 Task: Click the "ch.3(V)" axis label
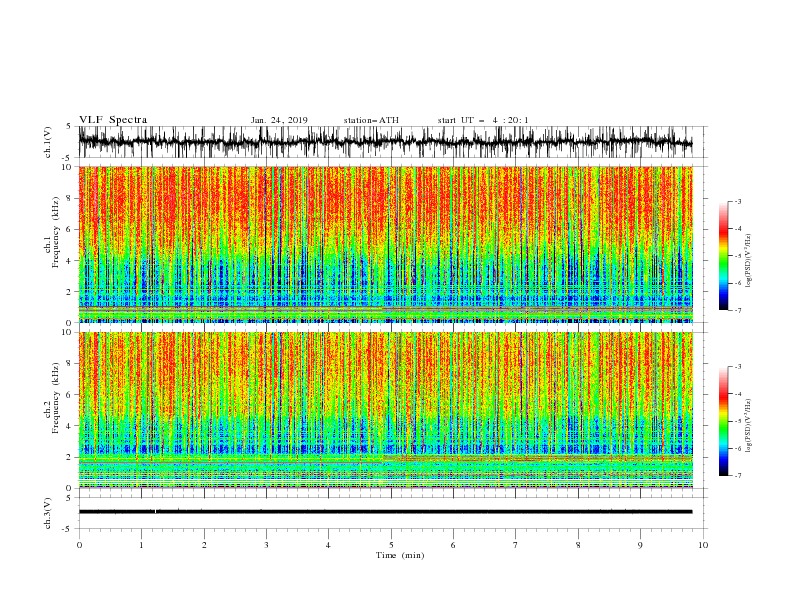(48, 513)
